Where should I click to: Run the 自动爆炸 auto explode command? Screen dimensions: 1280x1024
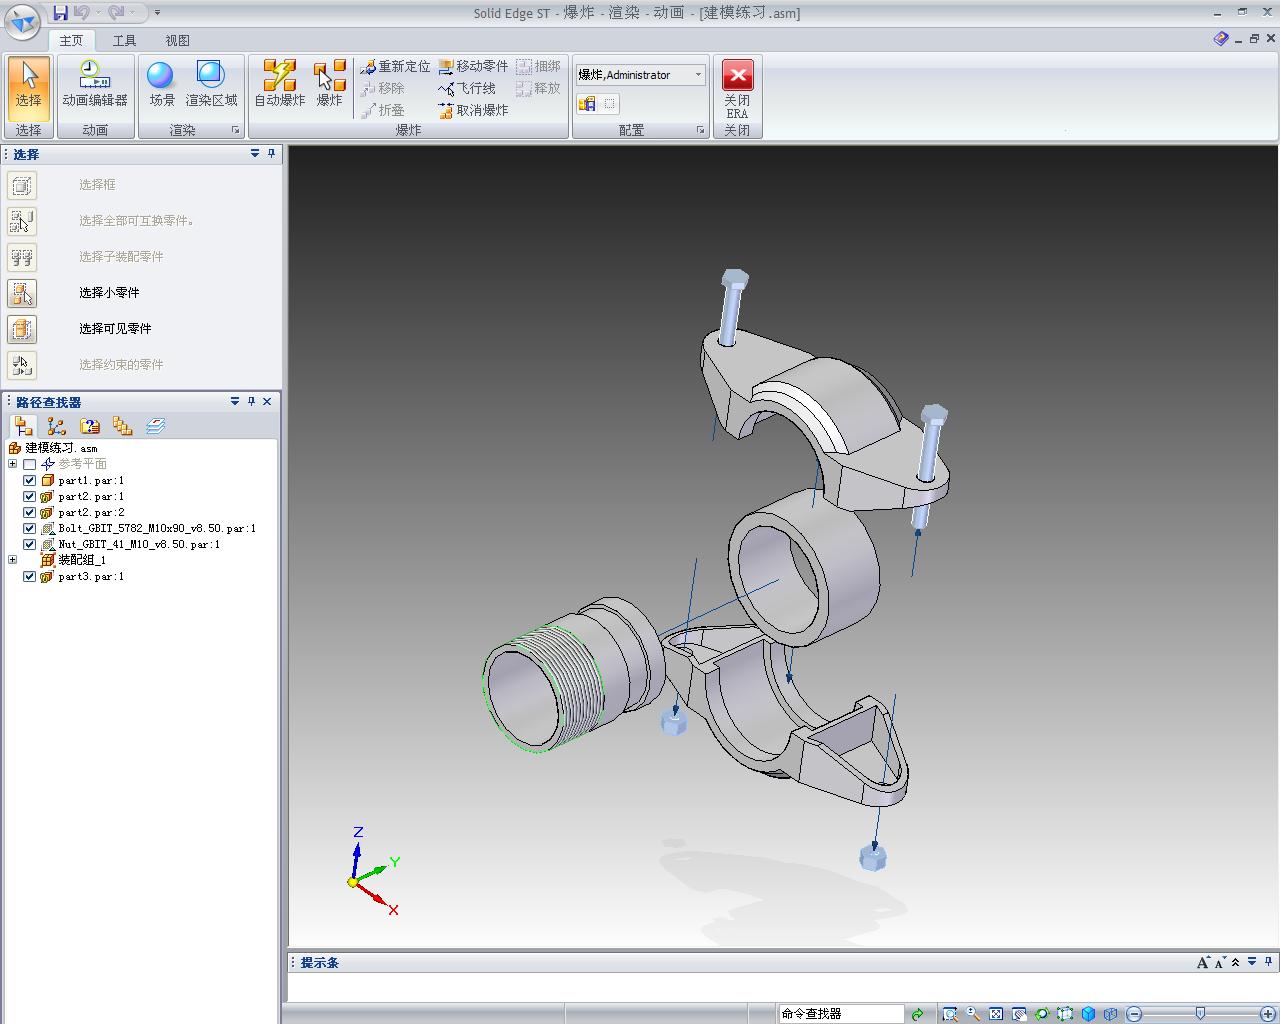[279, 84]
